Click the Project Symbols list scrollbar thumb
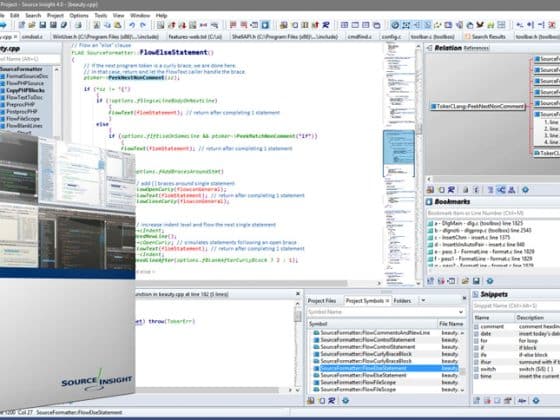Viewport: 560px width, 420px height. (x=462, y=372)
